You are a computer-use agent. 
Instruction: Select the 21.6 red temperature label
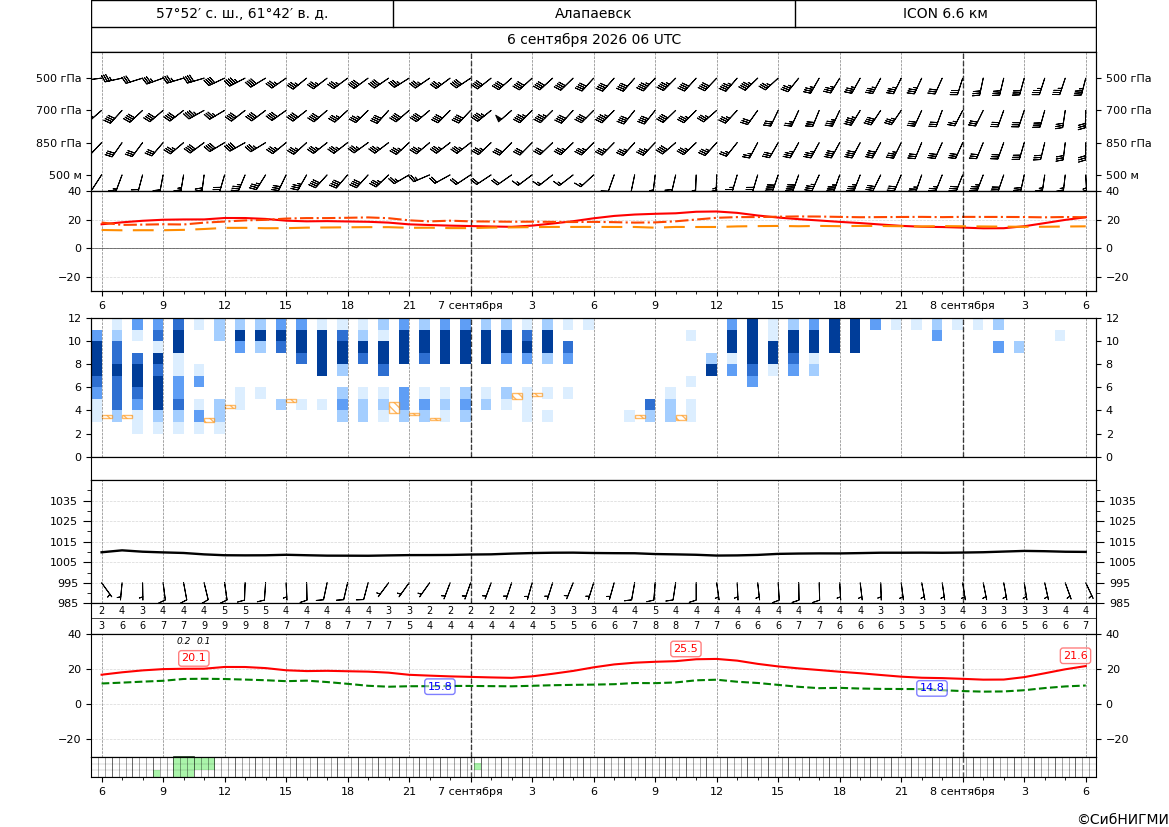pos(1075,655)
